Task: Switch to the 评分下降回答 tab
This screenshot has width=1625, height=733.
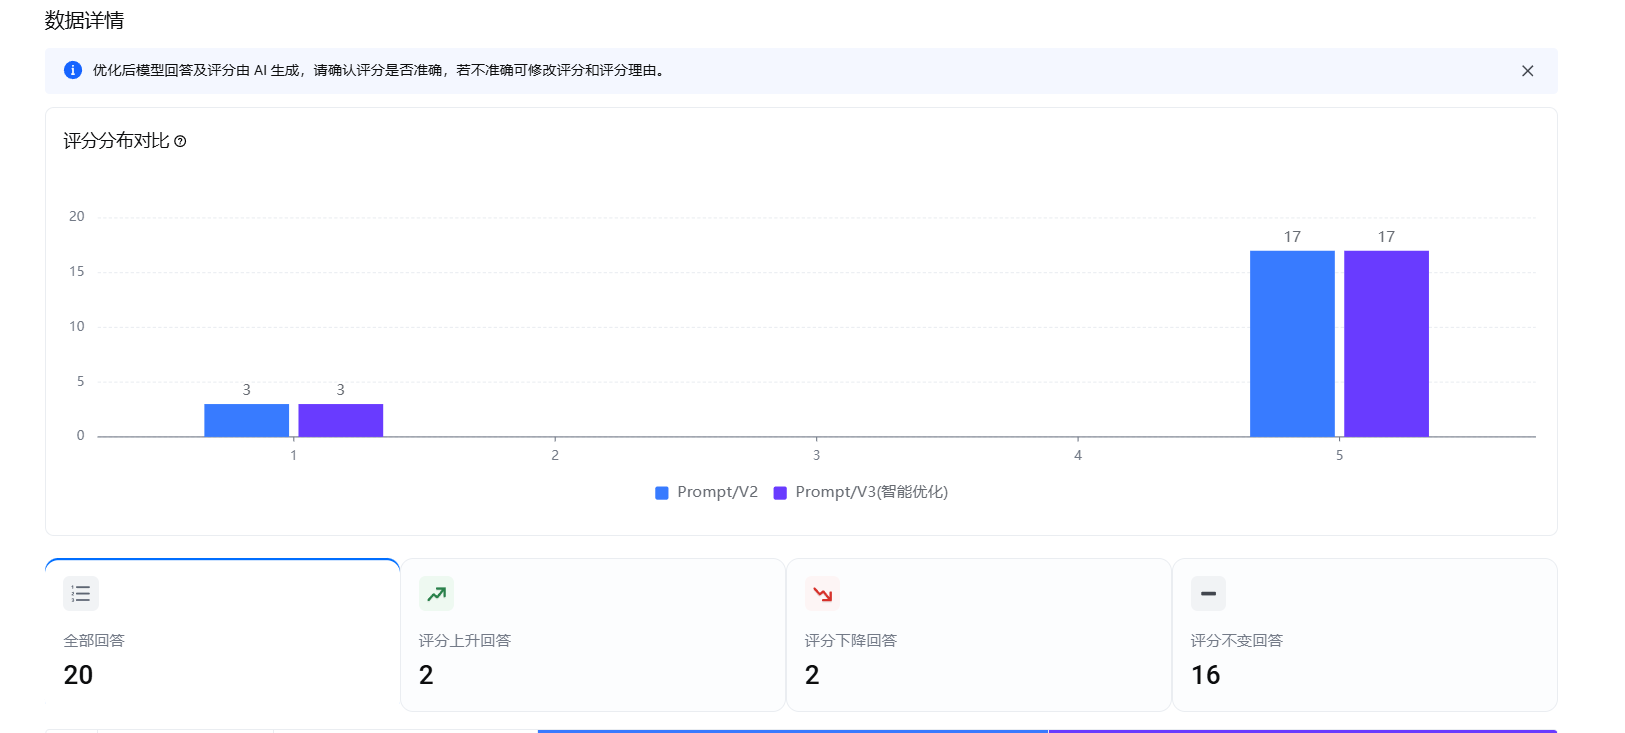Action: click(978, 635)
